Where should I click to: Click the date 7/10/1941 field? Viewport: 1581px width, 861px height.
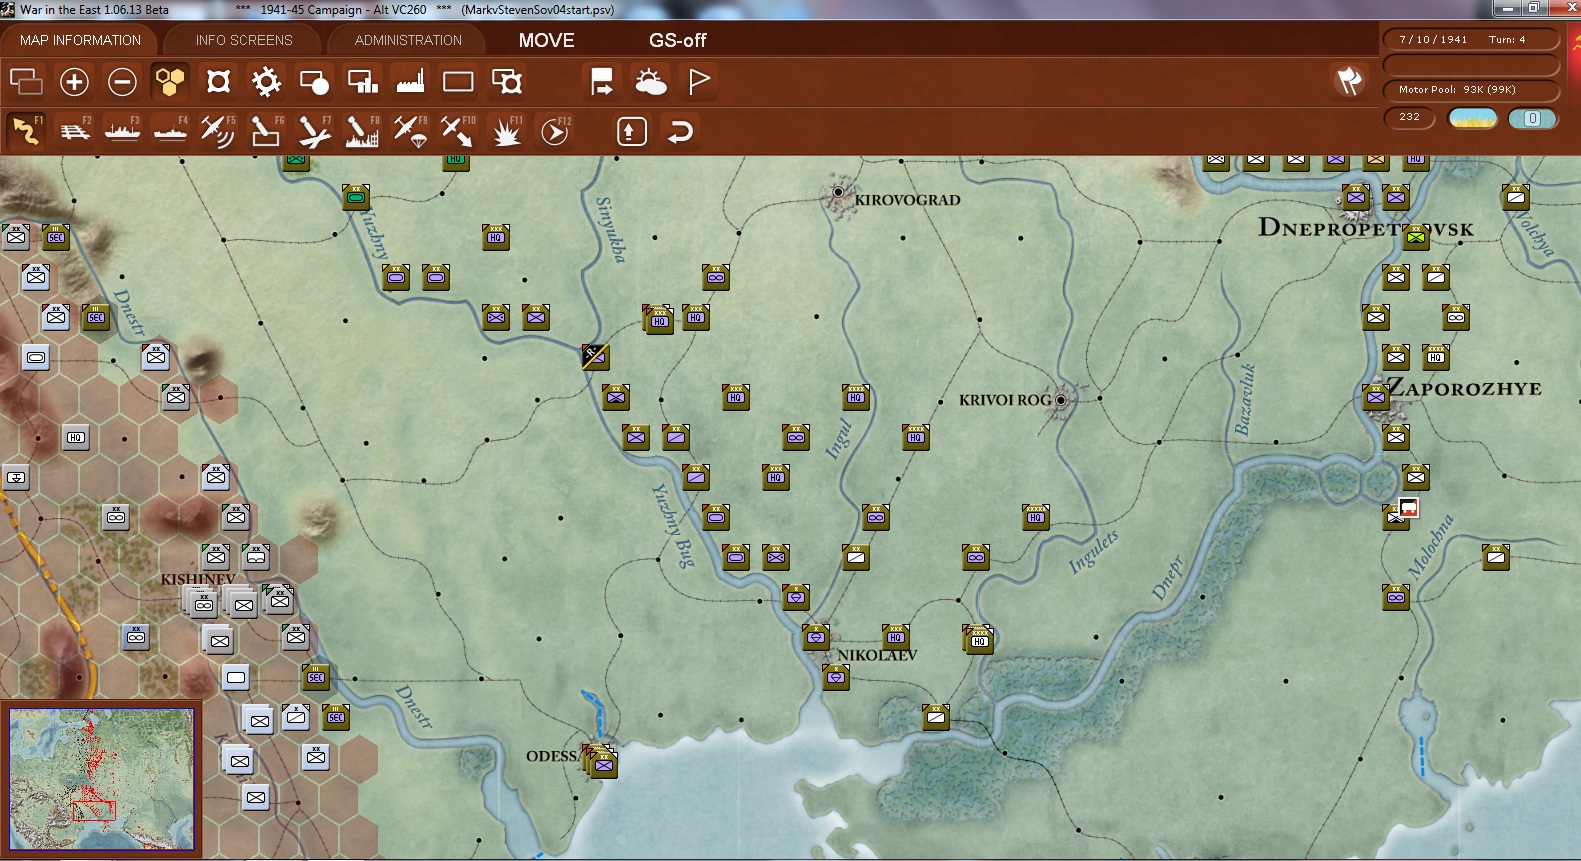[x=1433, y=39]
